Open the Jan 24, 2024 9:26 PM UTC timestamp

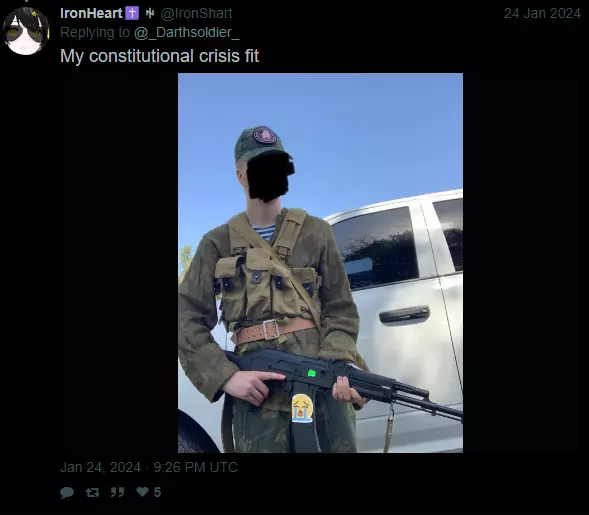[x=149, y=467]
